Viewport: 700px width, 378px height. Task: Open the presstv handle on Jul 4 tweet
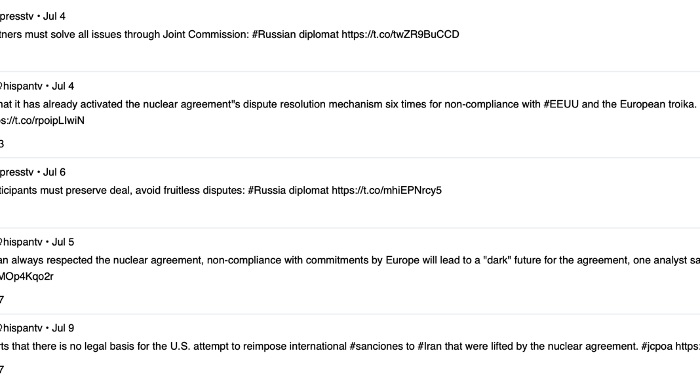coord(17,17)
